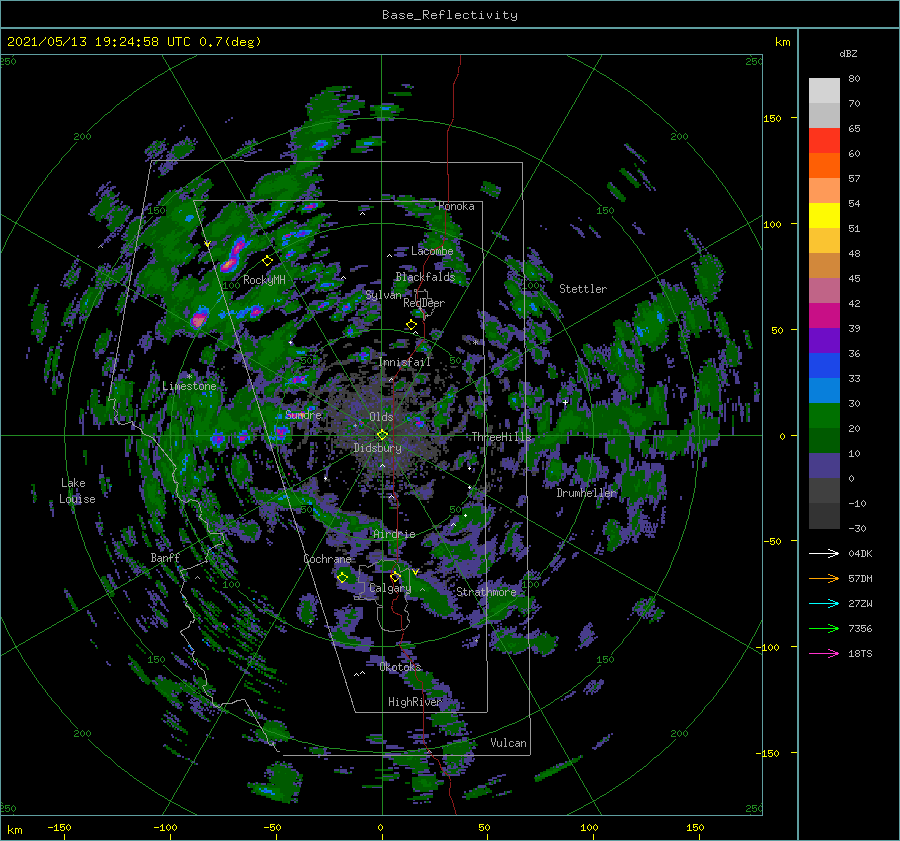Click the cyan 27ZW arrow in legend
Image resolution: width=900 pixels, height=841 pixels.
(x=824, y=603)
